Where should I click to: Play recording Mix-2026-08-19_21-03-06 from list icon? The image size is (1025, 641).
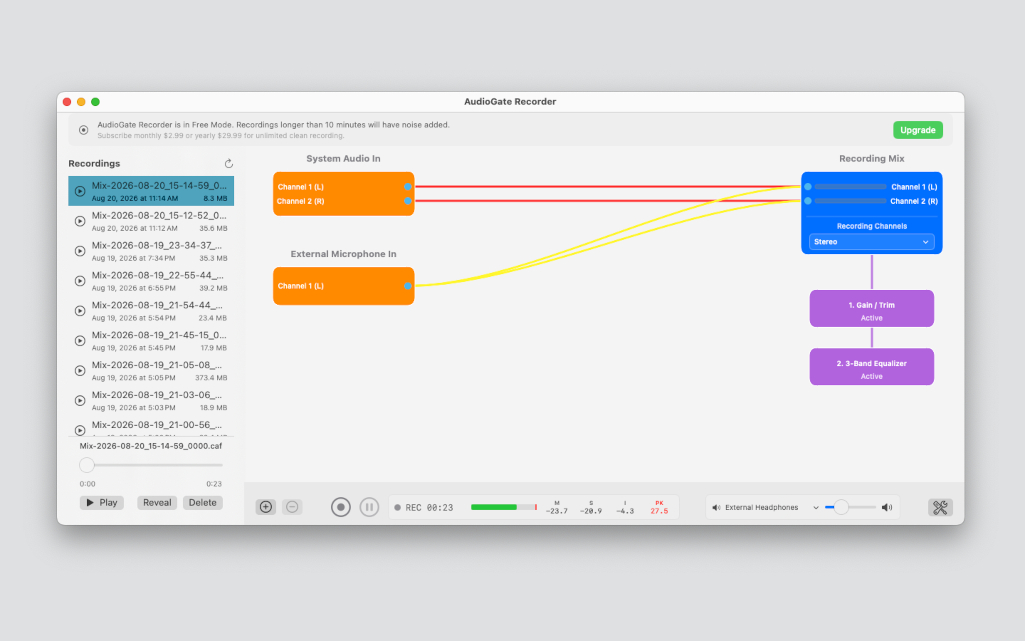point(80,401)
